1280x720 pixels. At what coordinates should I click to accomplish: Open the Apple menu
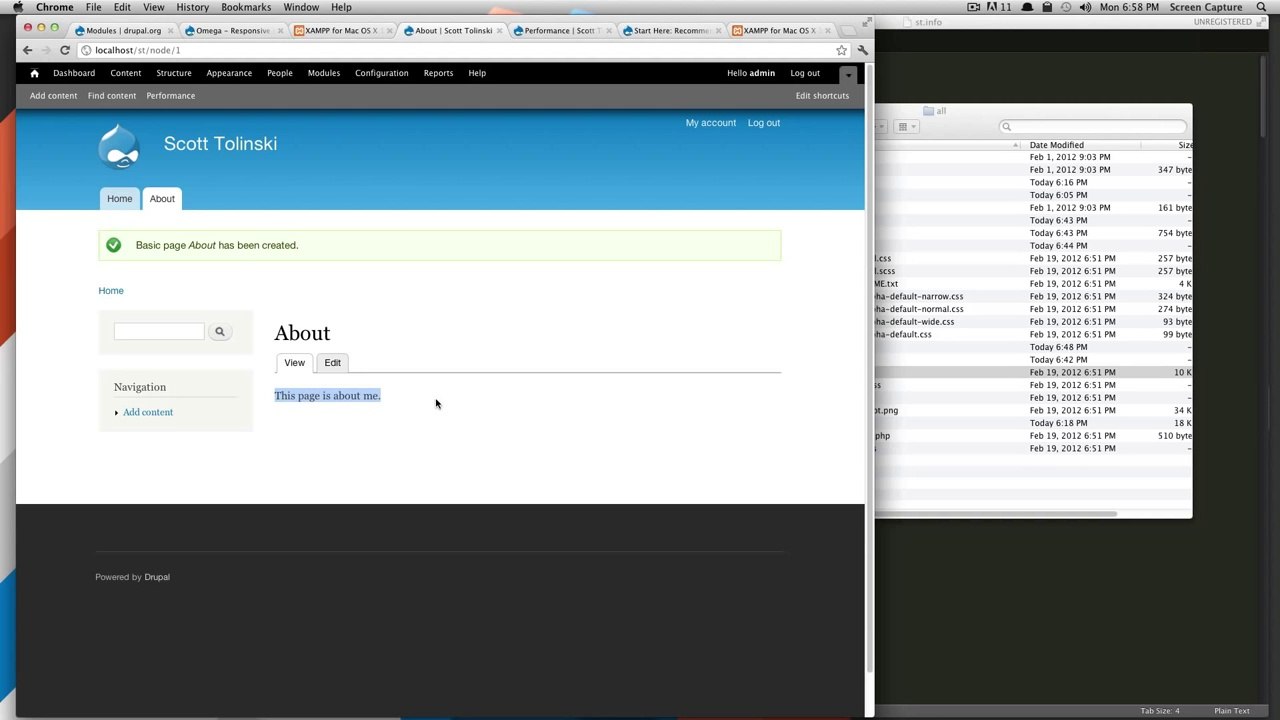coord(17,7)
